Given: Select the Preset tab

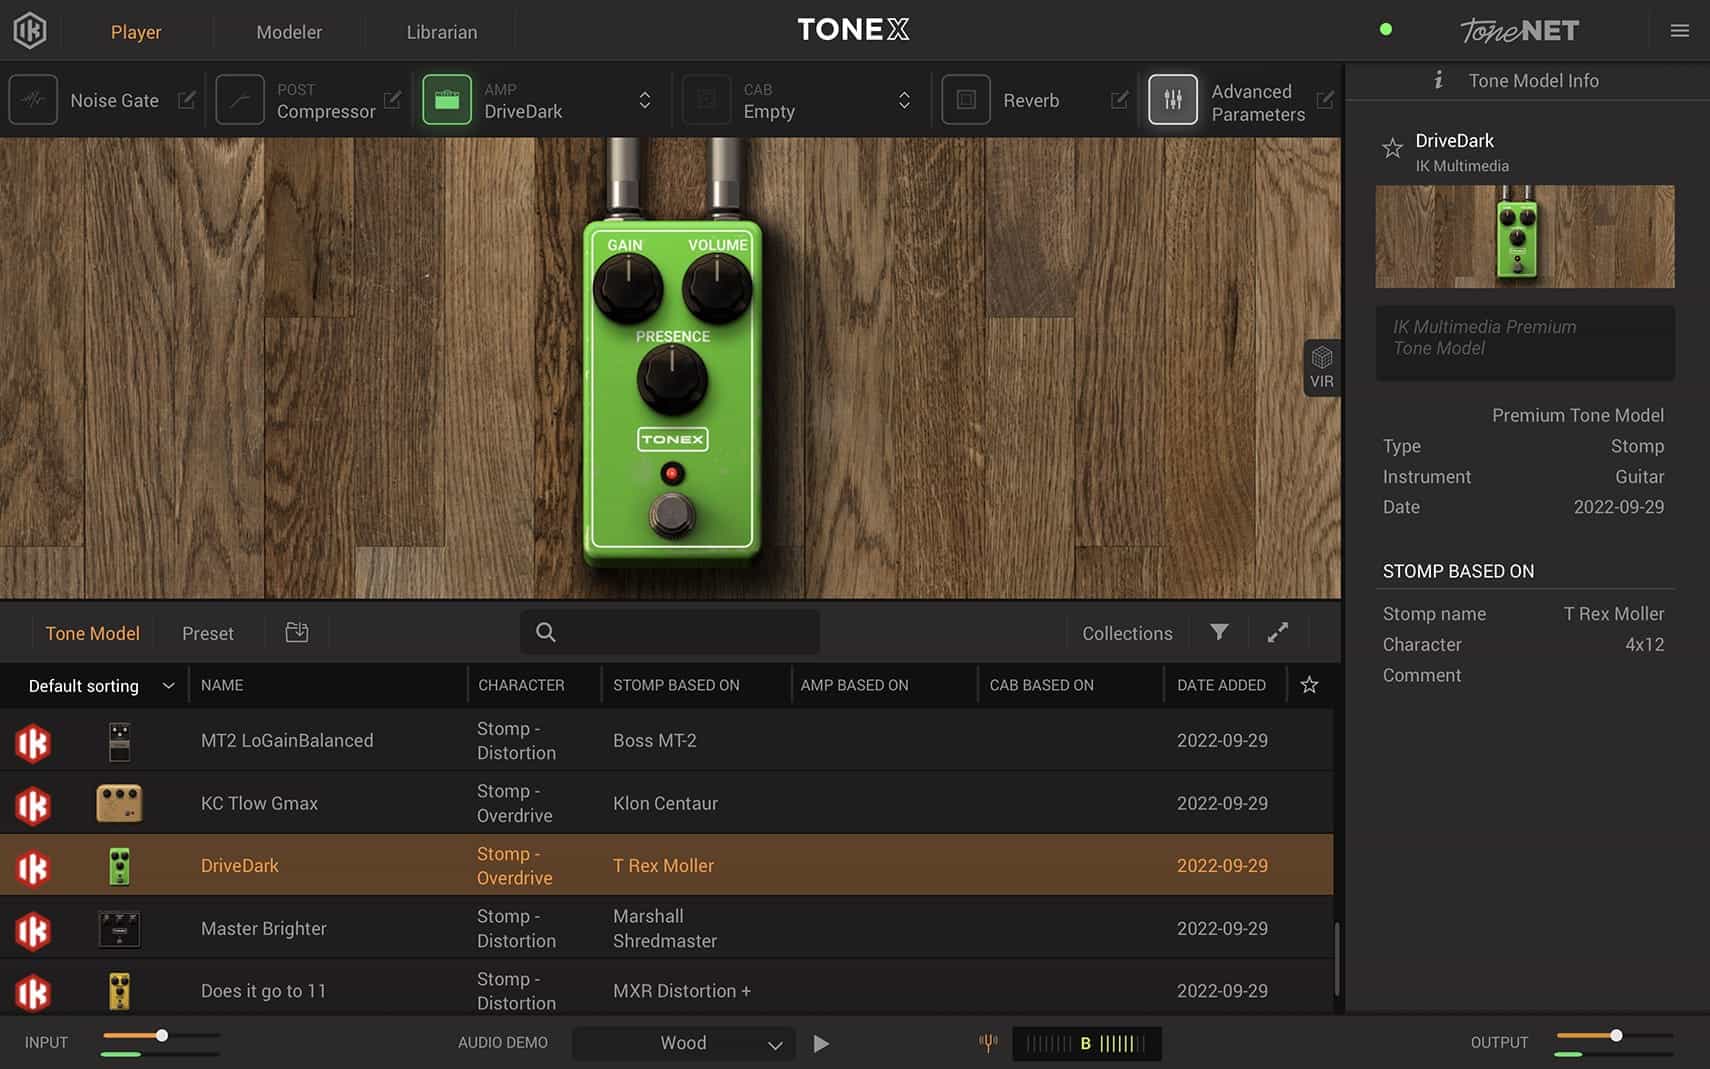Looking at the screenshot, I should point(208,633).
